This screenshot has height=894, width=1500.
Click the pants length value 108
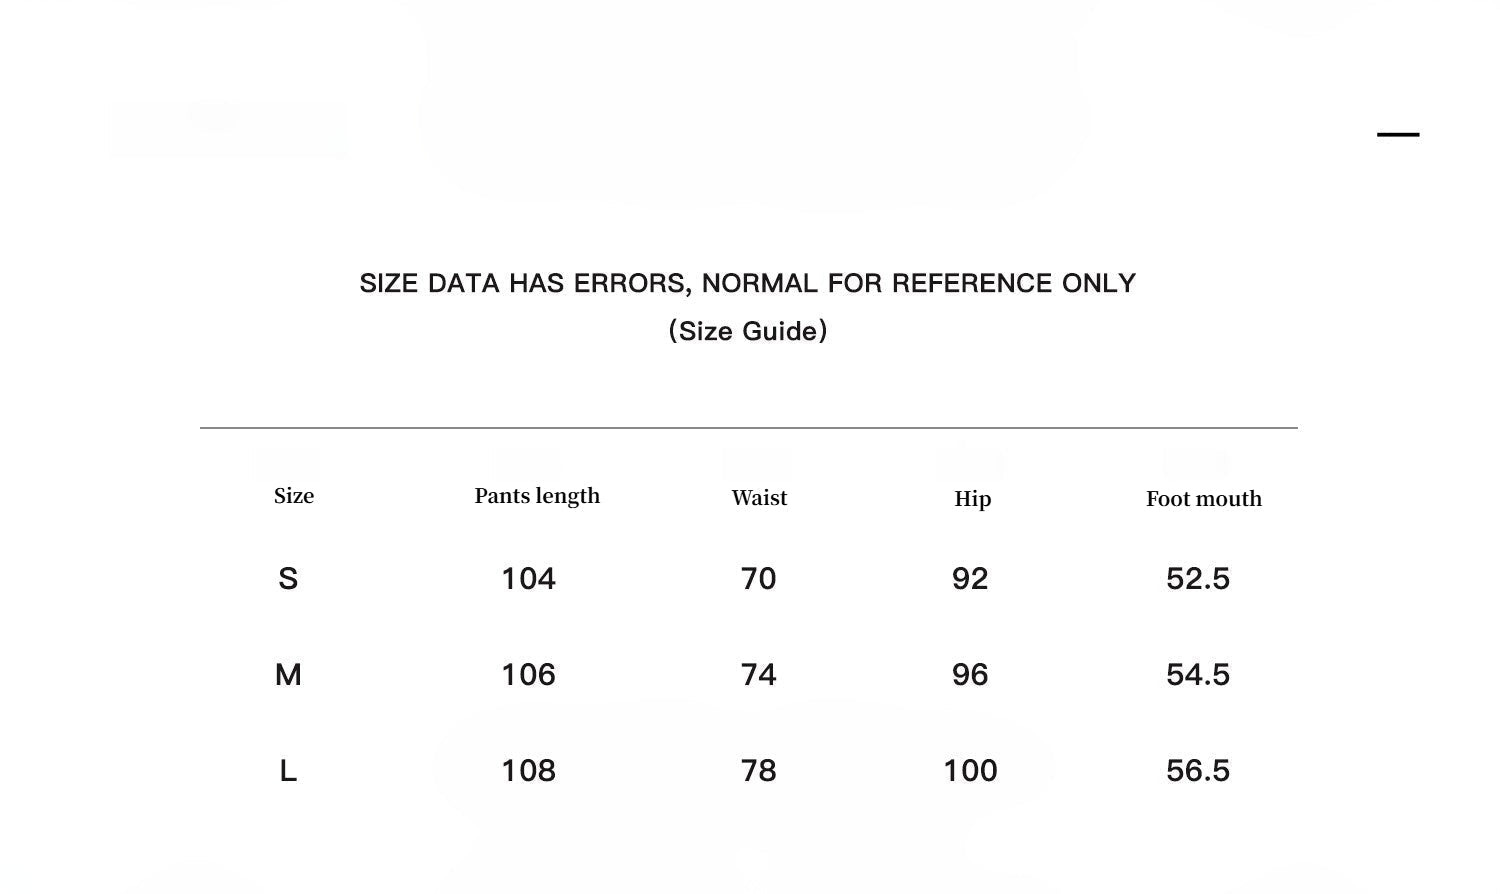click(528, 771)
